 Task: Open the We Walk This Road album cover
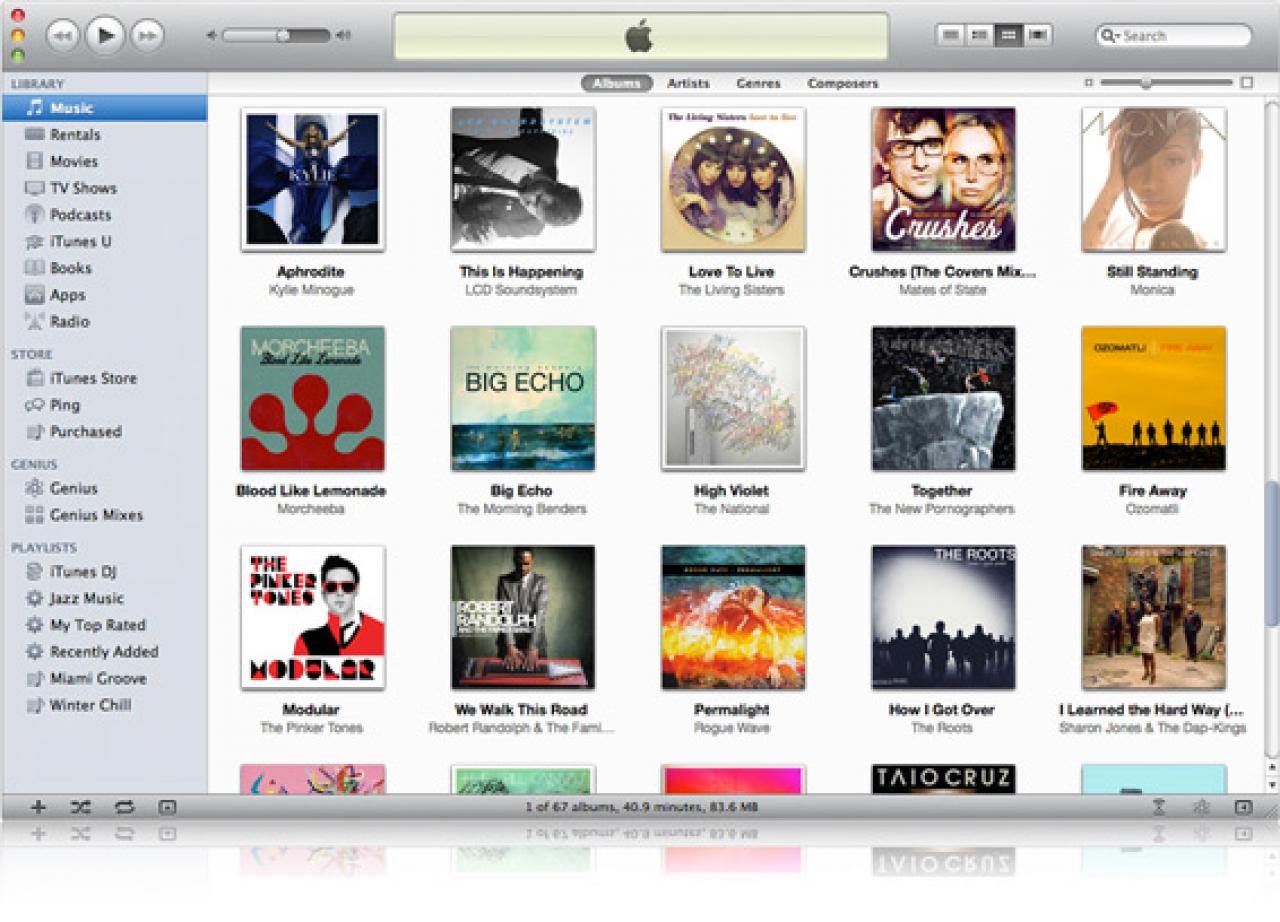tap(522, 617)
